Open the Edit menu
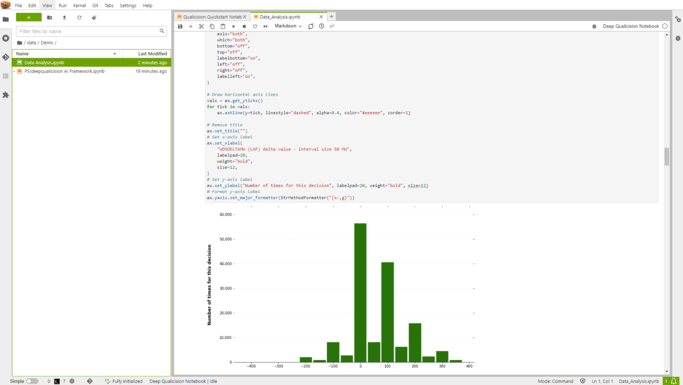The width and height of the screenshot is (683, 385). 32,6
